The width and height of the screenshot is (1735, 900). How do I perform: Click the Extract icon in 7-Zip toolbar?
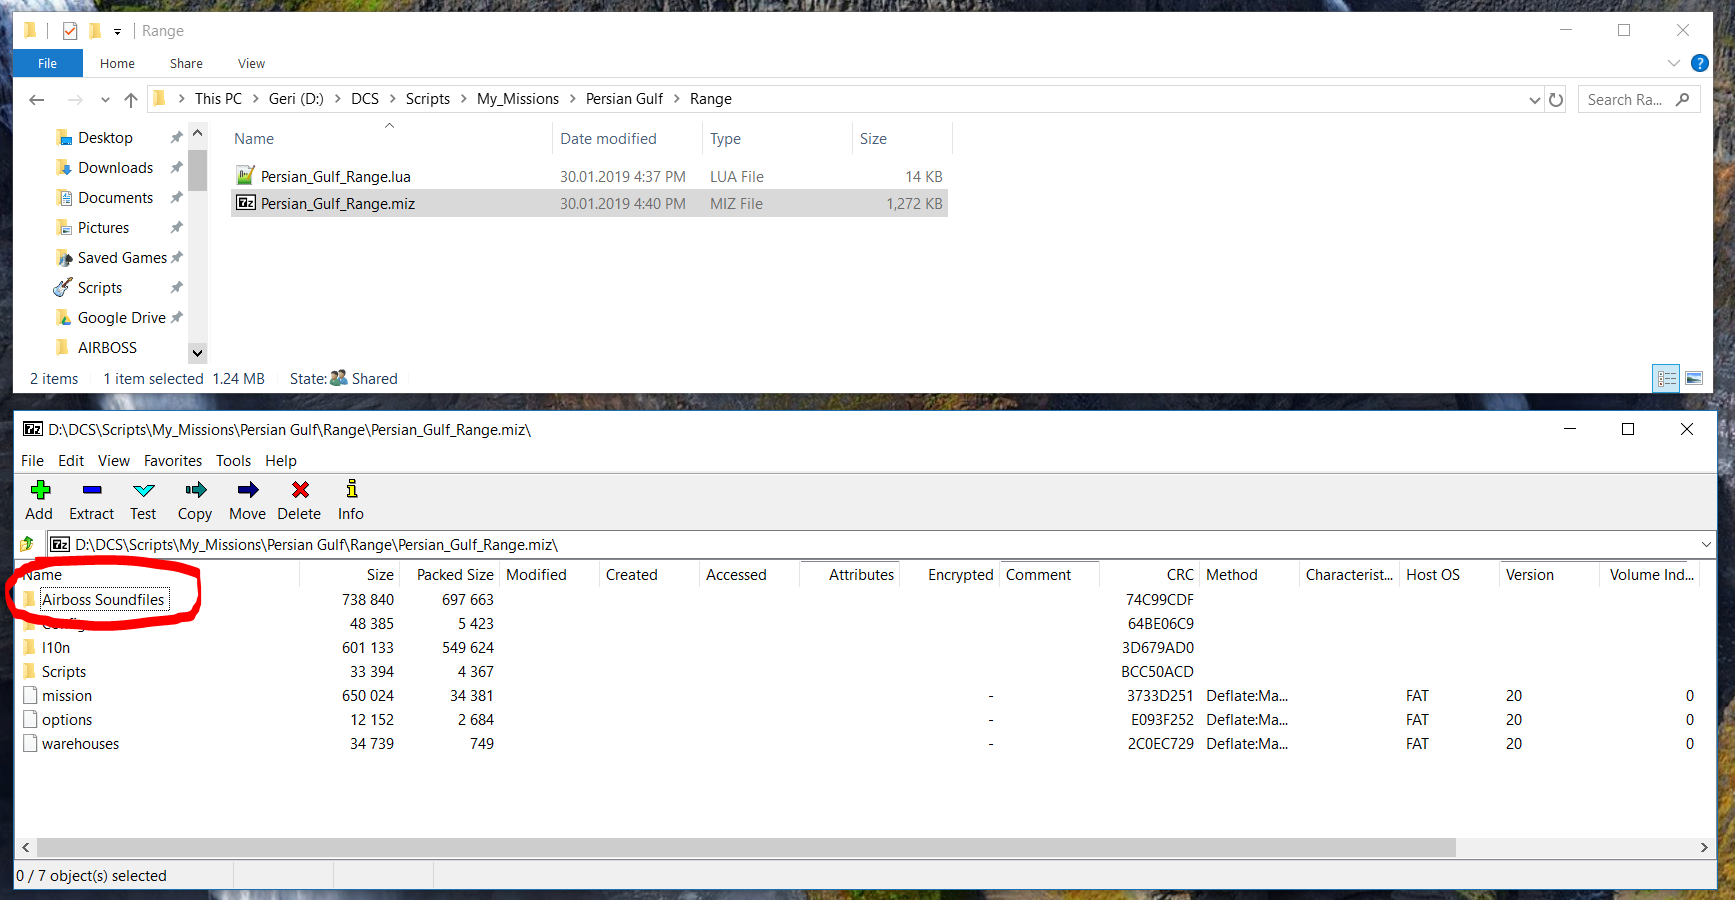92,490
